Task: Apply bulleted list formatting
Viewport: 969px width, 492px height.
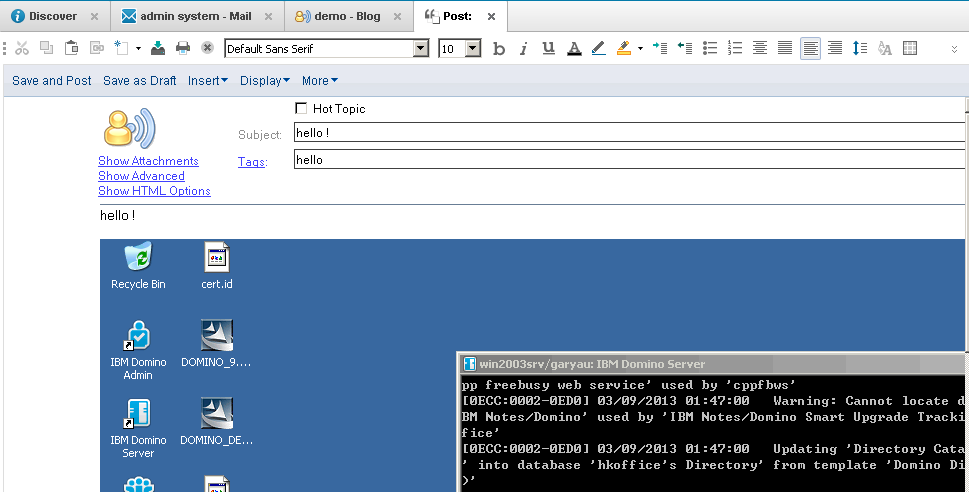Action: click(710, 48)
